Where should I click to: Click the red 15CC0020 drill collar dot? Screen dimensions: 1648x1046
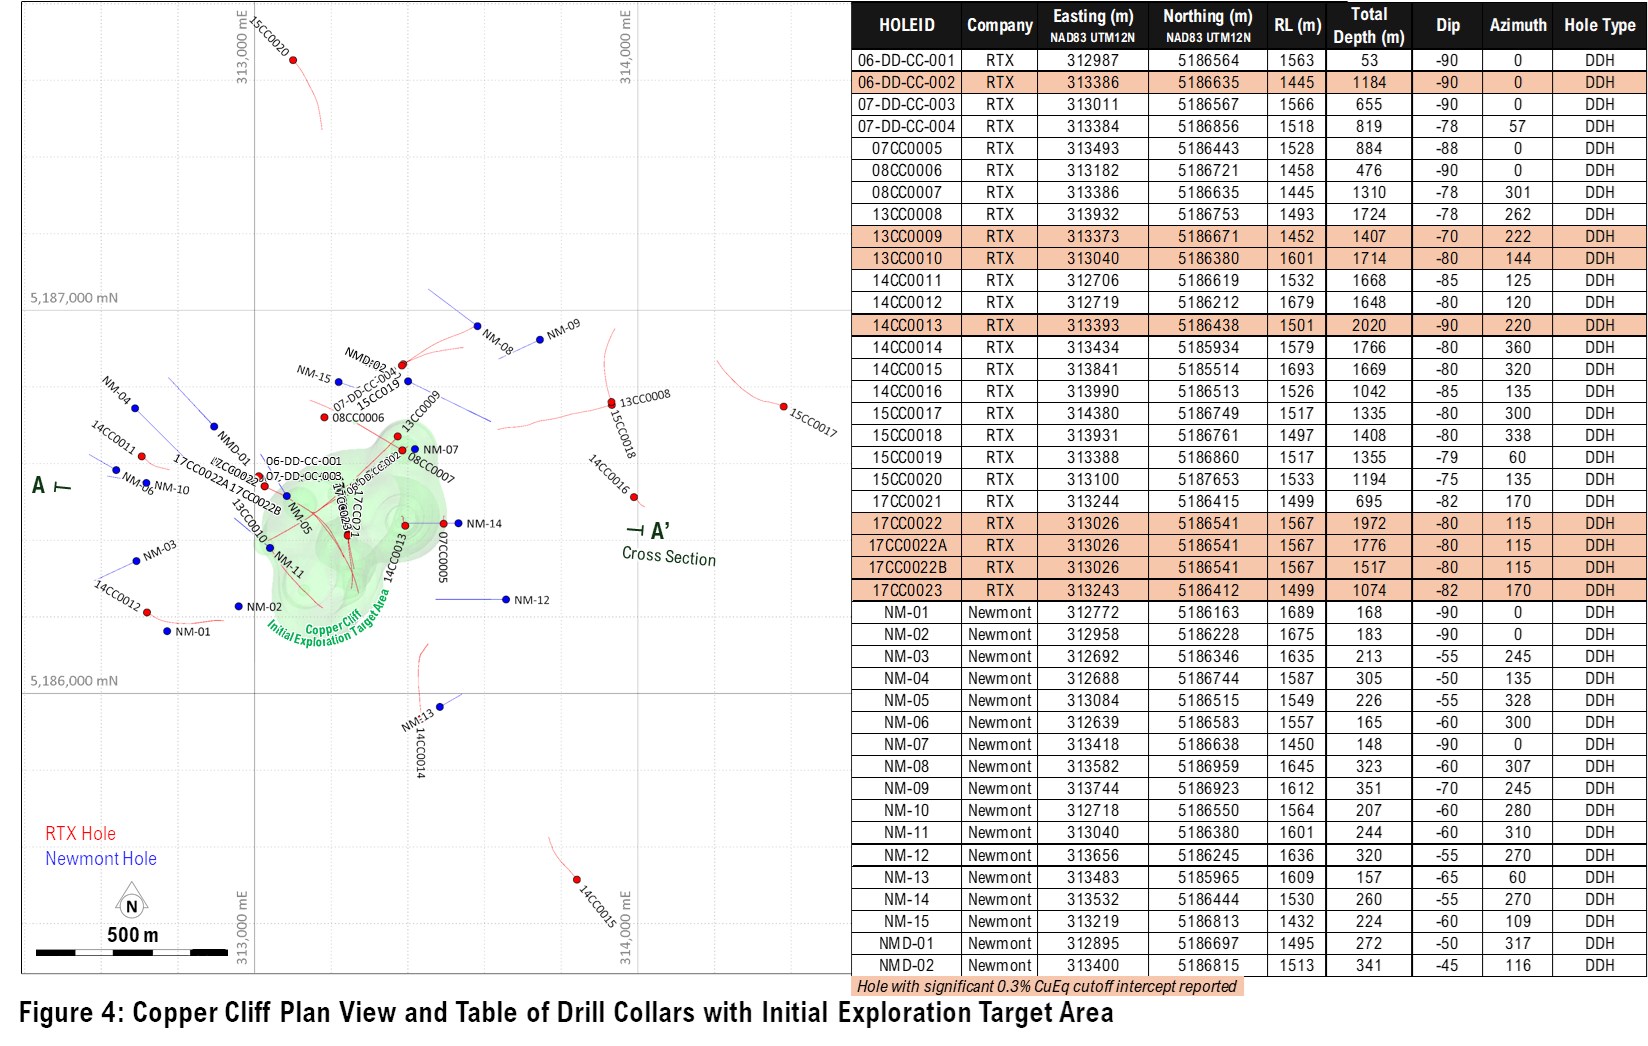coord(293,60)
